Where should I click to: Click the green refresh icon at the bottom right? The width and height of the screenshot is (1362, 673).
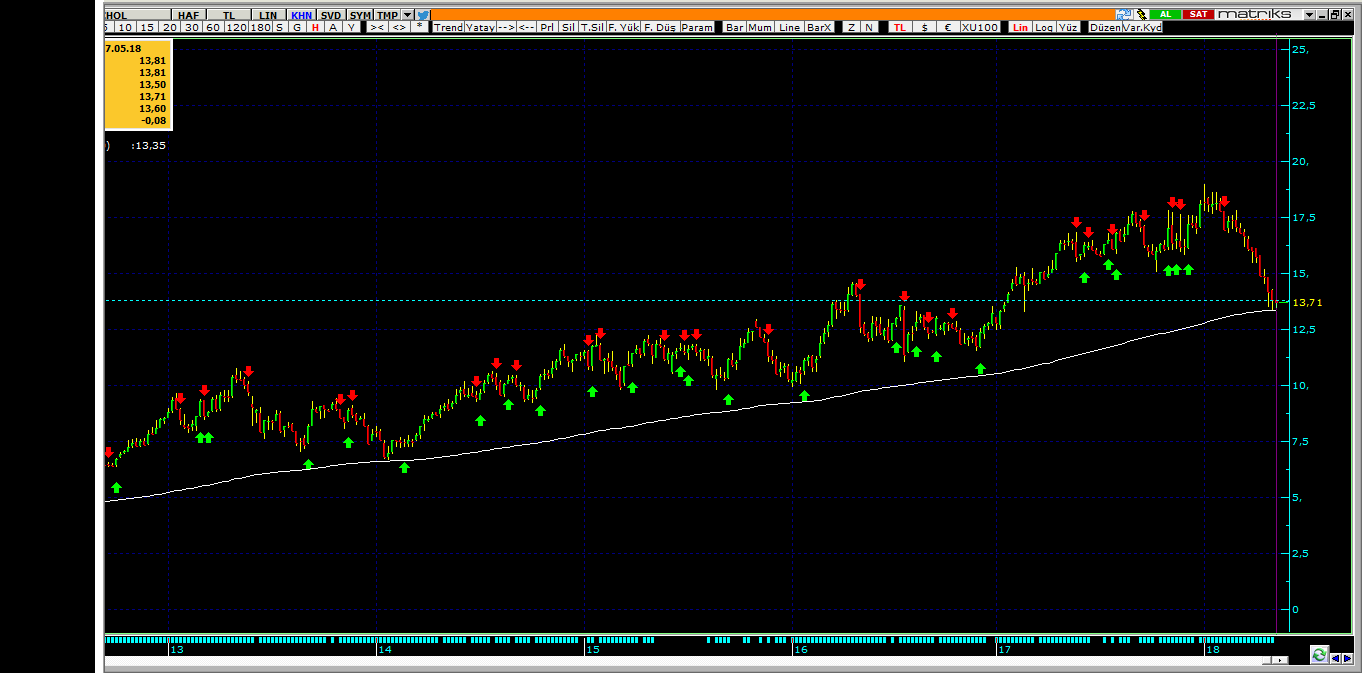tap(1319, 655)
